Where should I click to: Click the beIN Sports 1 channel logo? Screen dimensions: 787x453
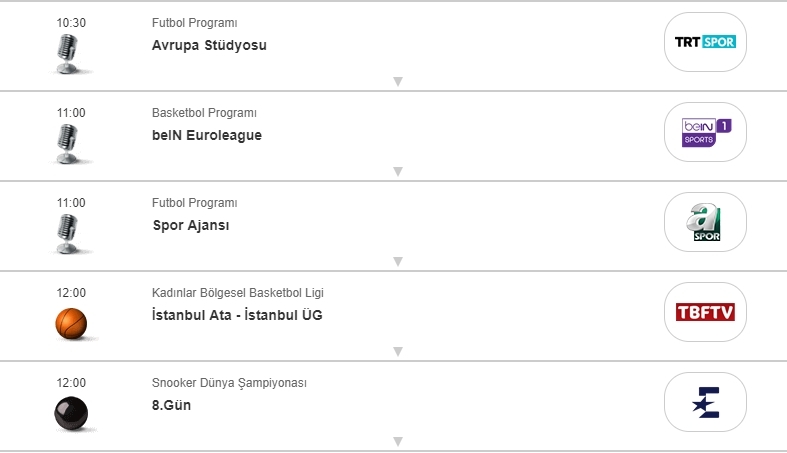tap(705, 132)
